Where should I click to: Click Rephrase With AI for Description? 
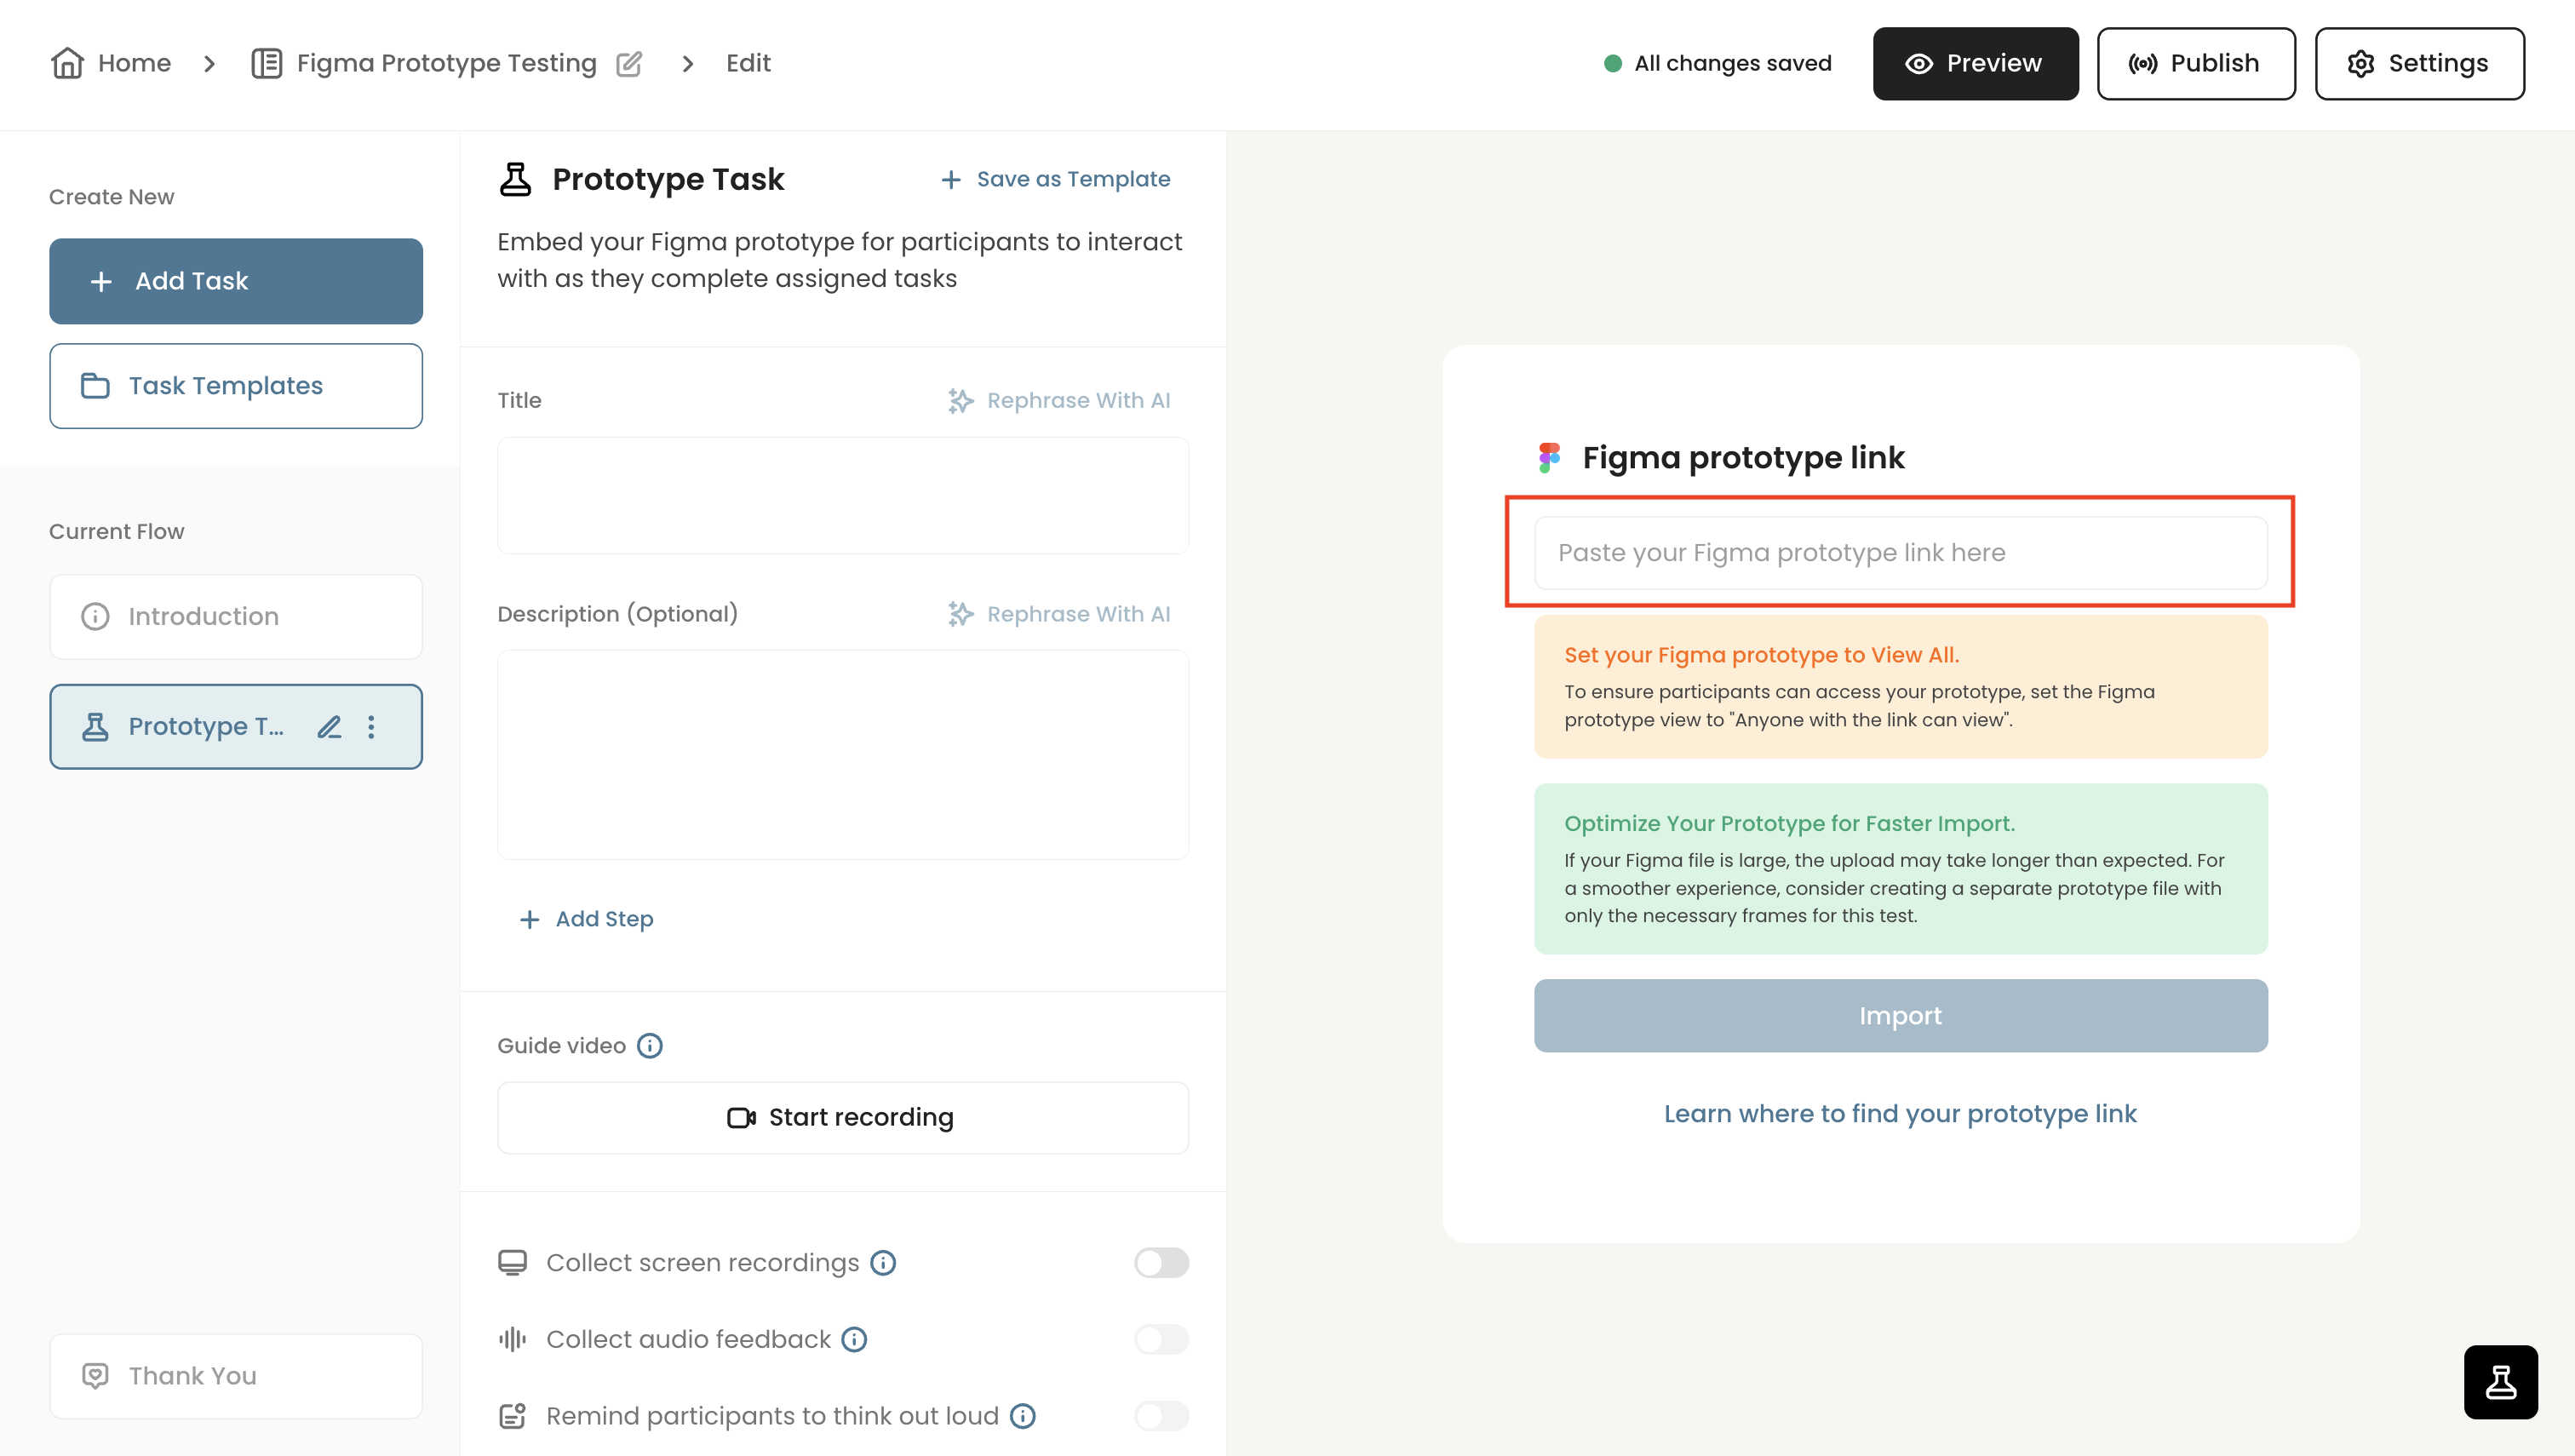tap(1059, 614)
